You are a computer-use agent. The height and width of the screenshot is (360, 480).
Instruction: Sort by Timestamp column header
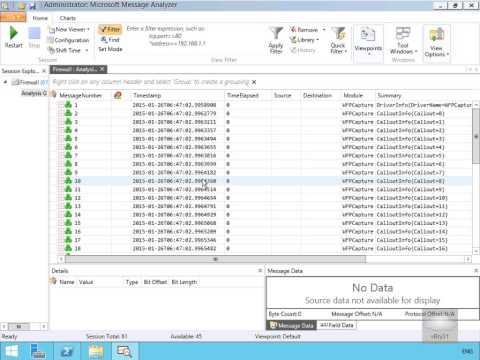click(147, 95)
